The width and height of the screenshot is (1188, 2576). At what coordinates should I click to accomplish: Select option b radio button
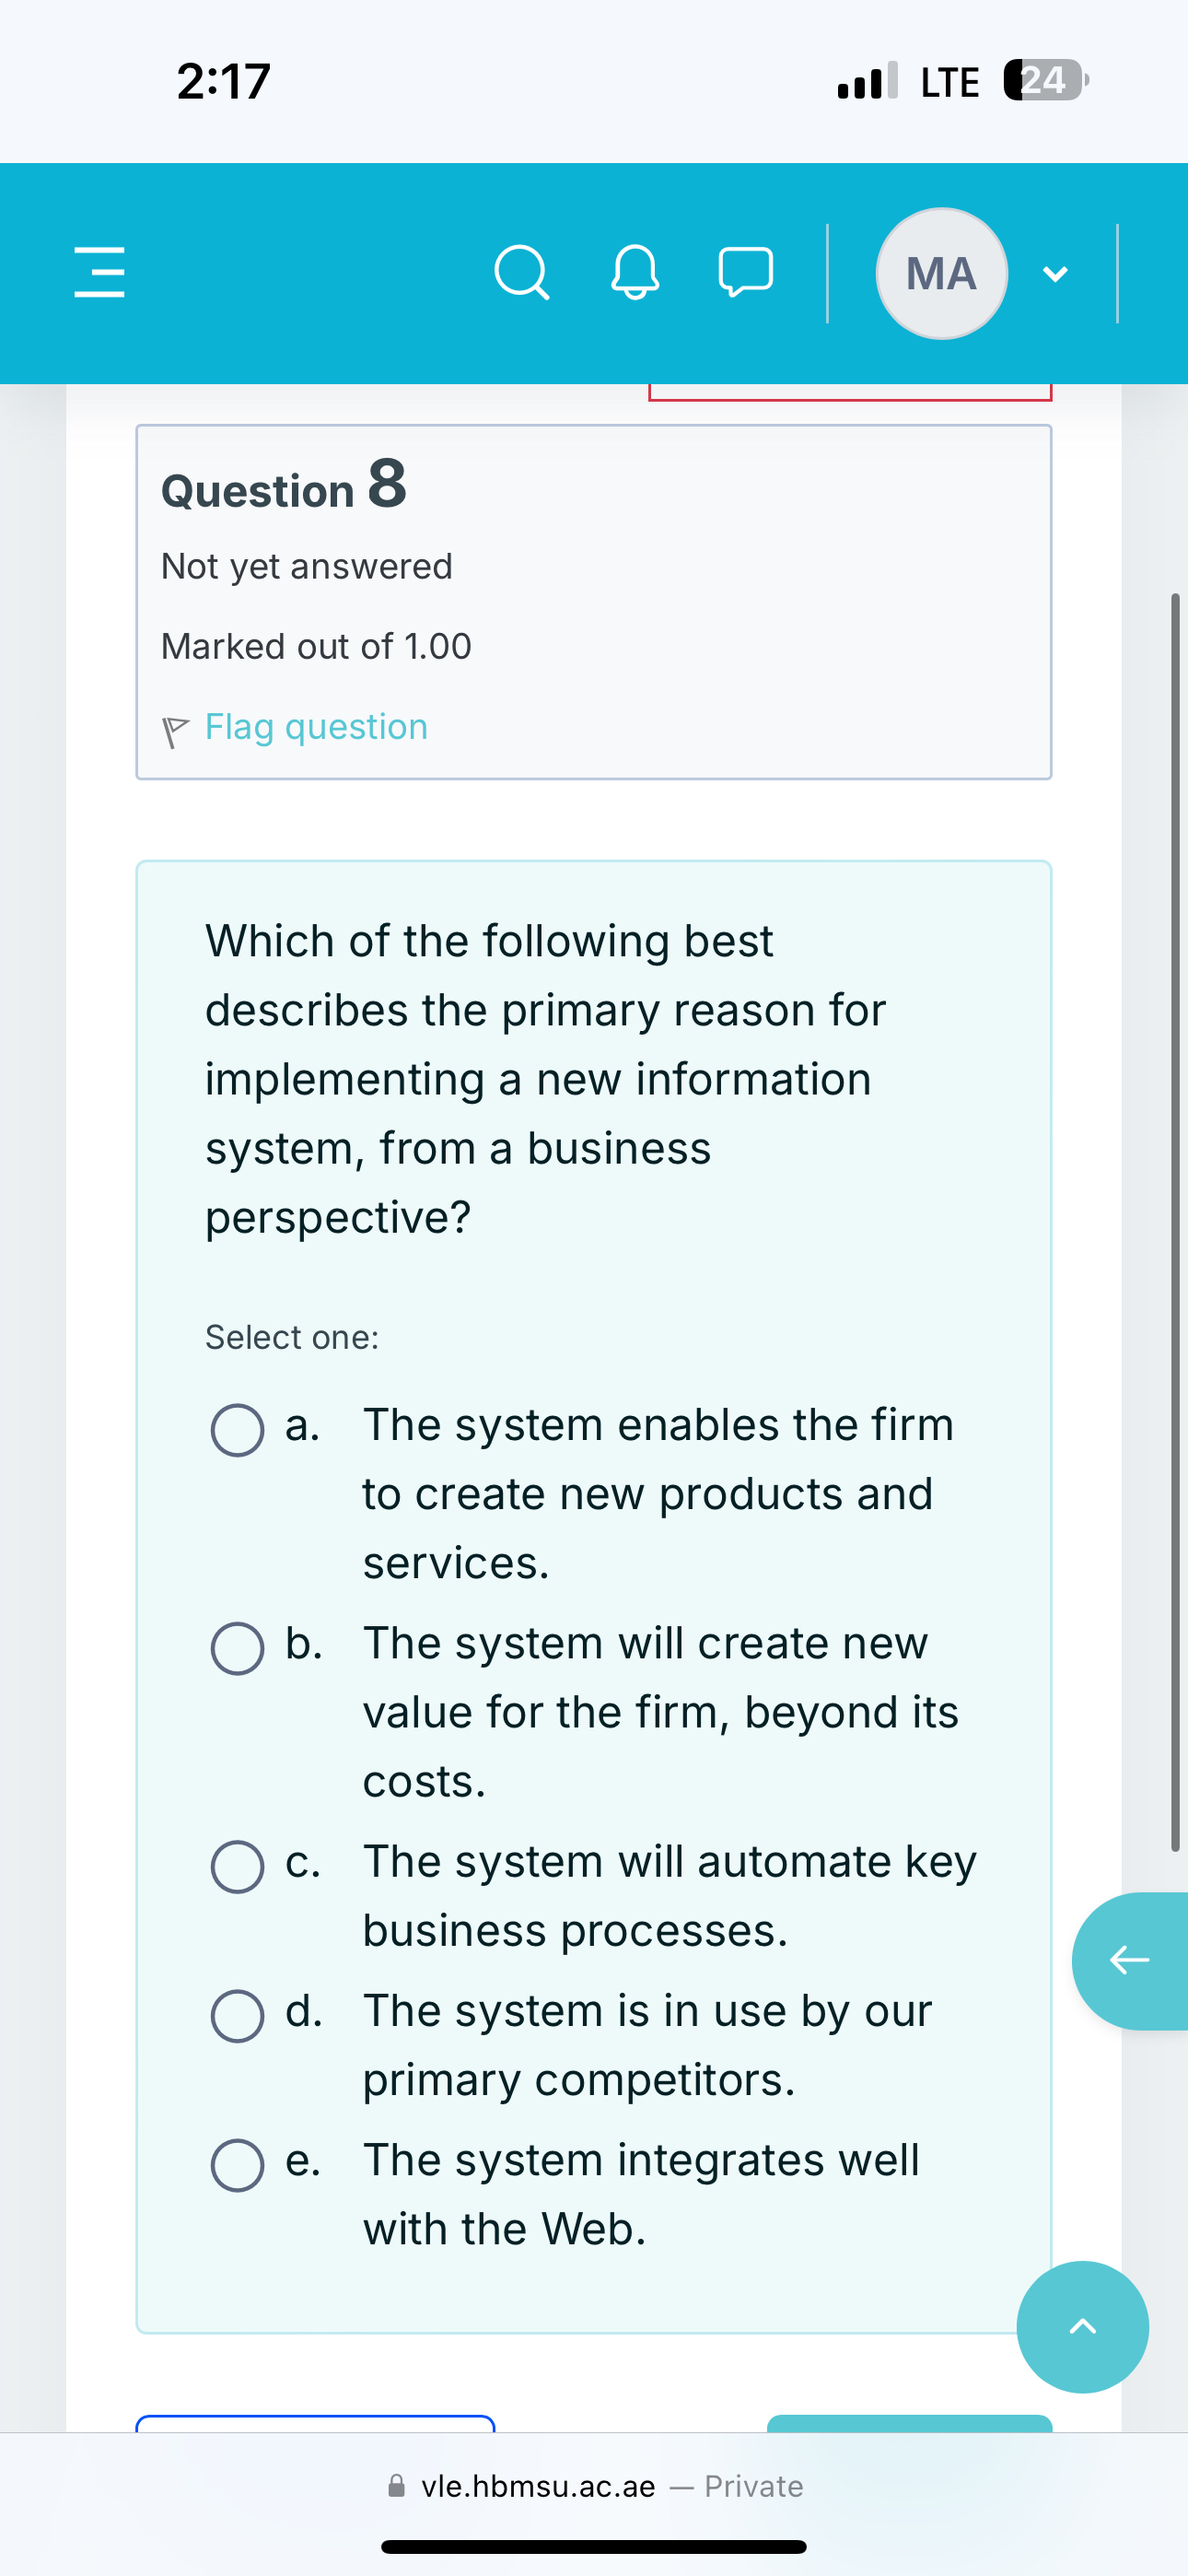[x=238, y=1648]
